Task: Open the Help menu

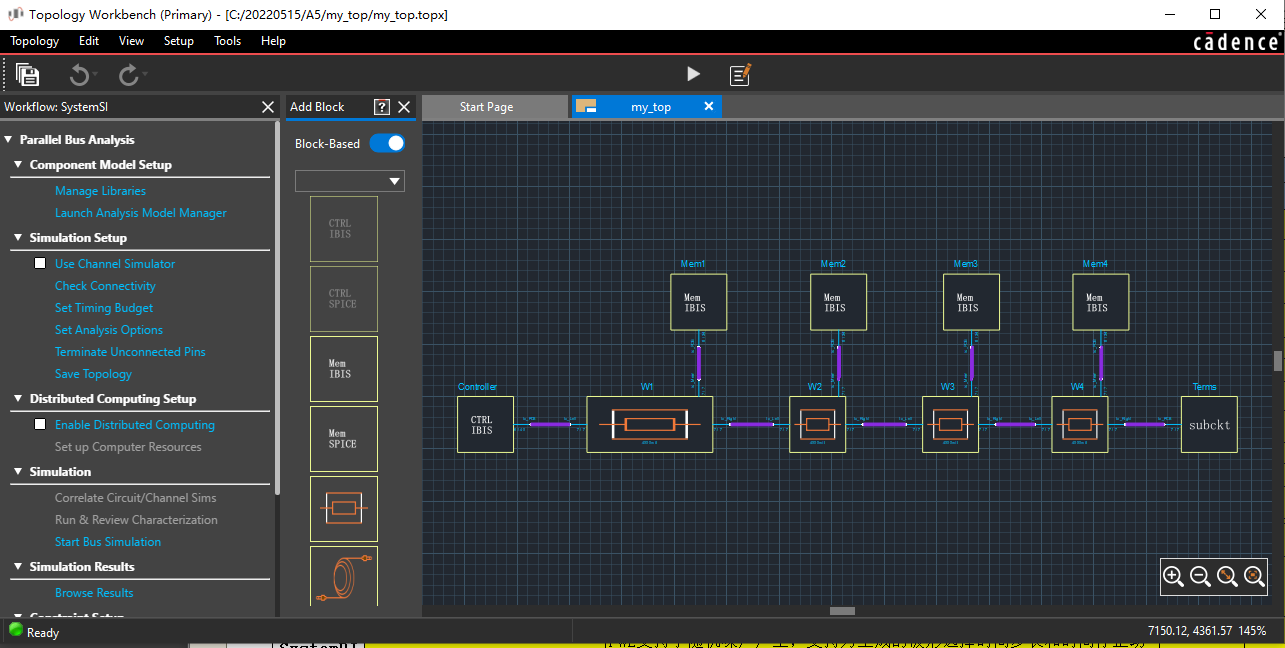Action: point(273,41)
